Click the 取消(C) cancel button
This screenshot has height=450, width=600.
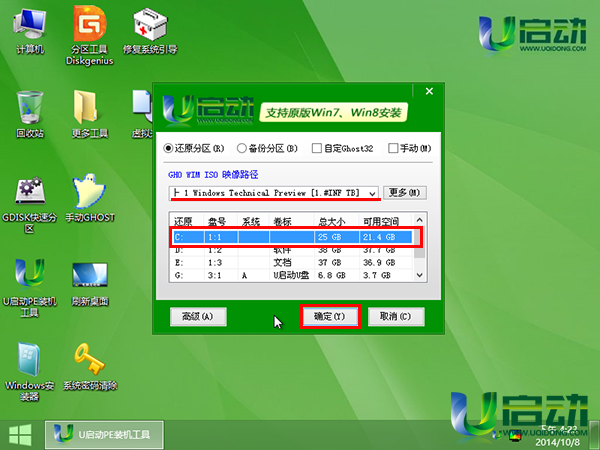[x=396, y=316]
